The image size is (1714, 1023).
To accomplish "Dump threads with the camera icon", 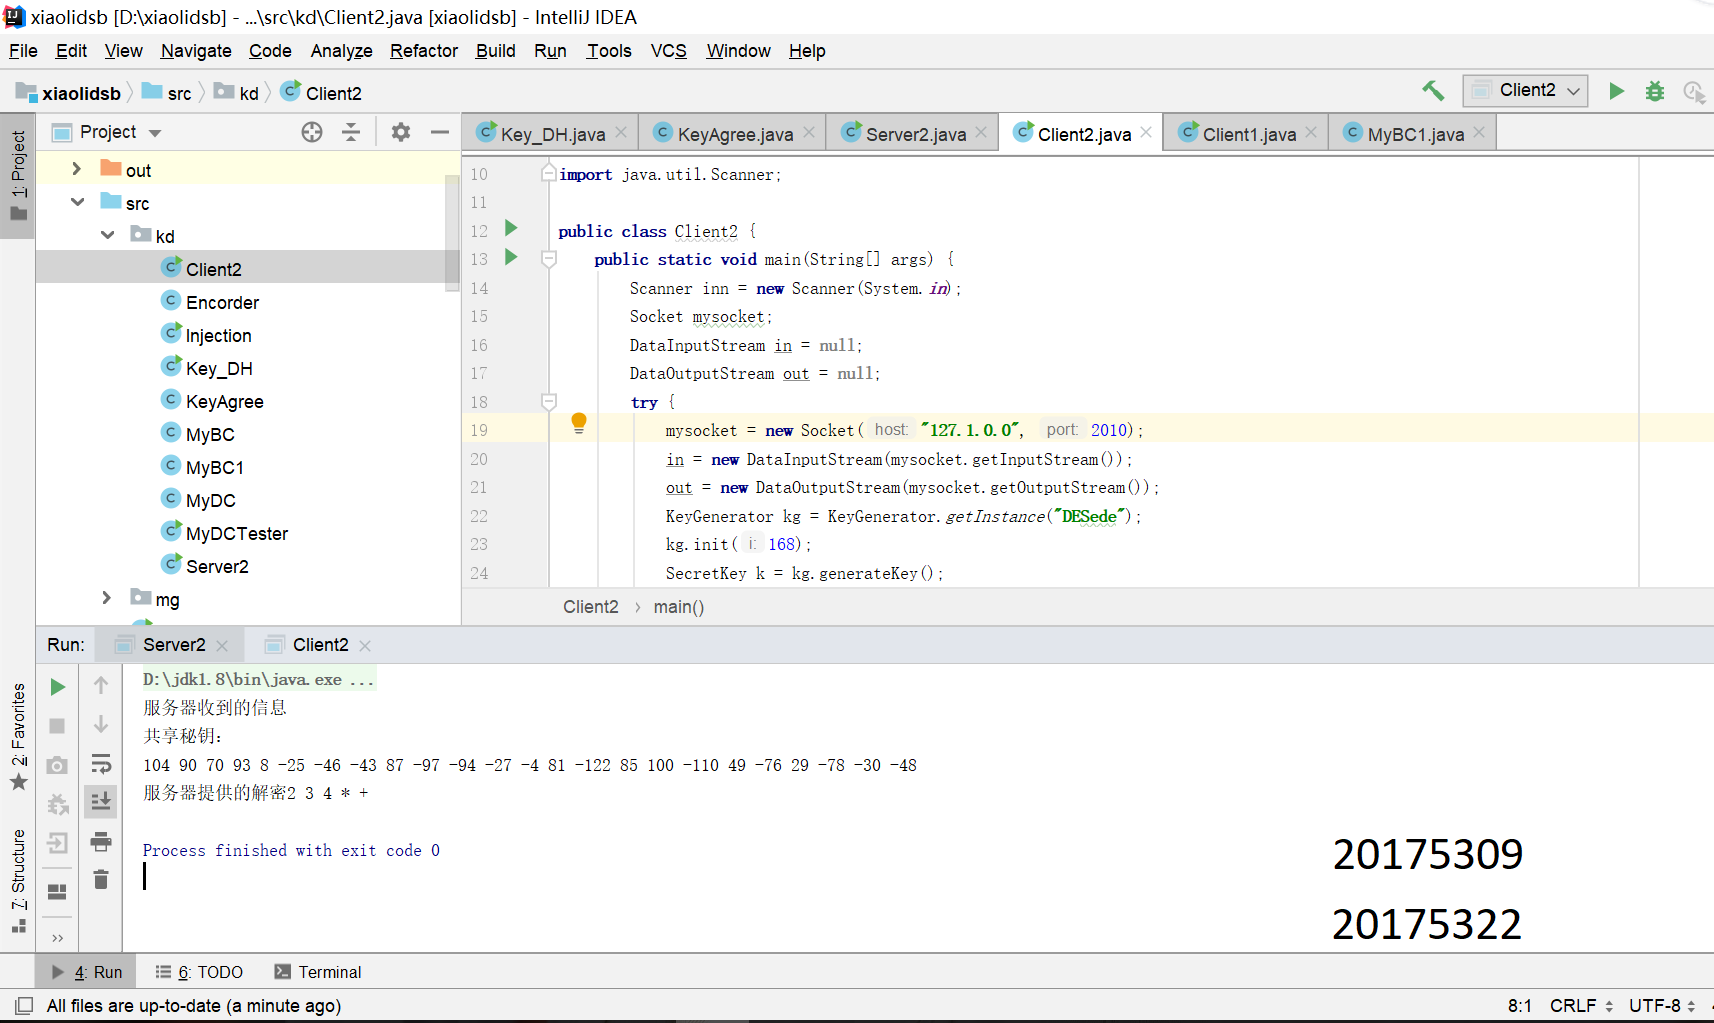I will (x=57, y=765).
